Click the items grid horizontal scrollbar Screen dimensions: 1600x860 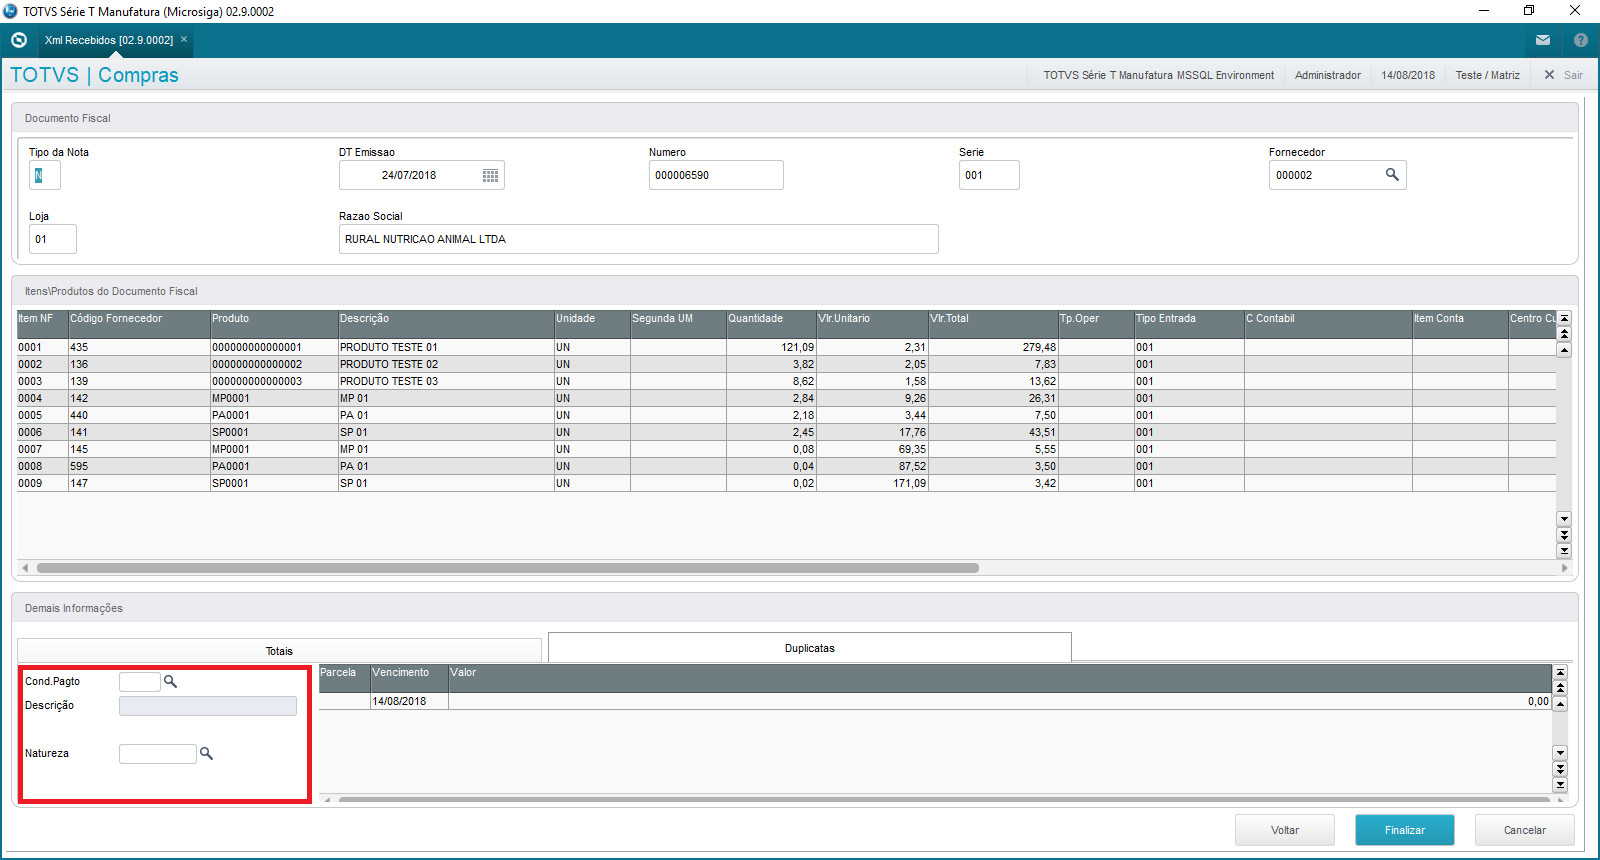pos(507,568)
